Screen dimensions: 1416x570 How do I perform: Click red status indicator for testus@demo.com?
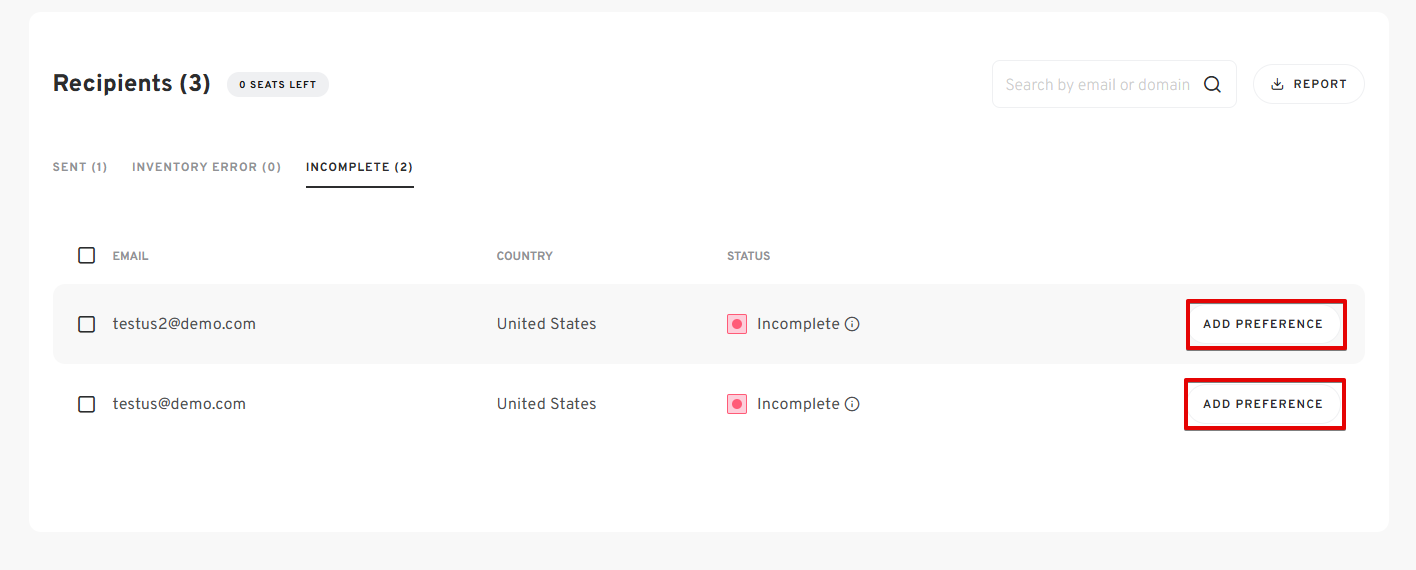737,404
